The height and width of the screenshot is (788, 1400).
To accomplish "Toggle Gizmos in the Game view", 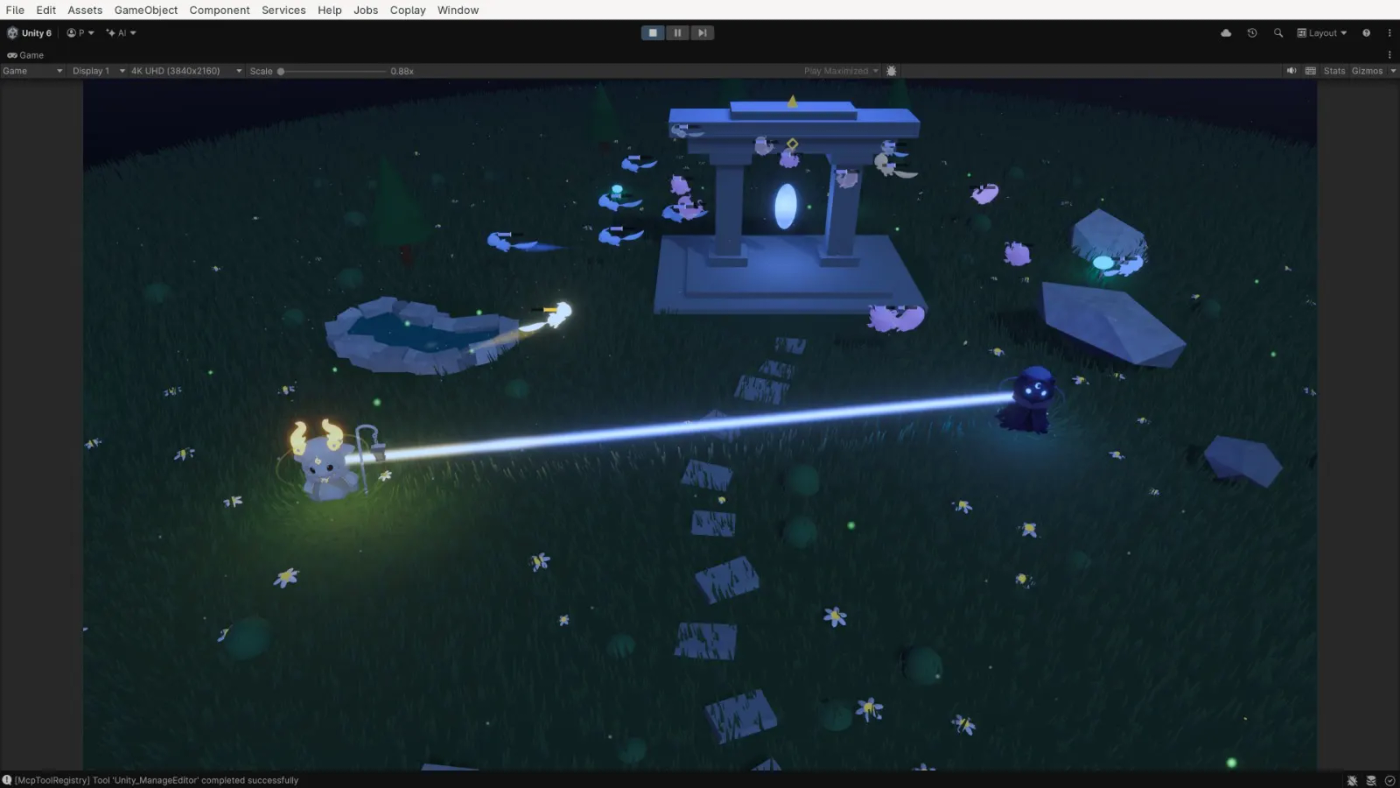I will (1366, 71).
